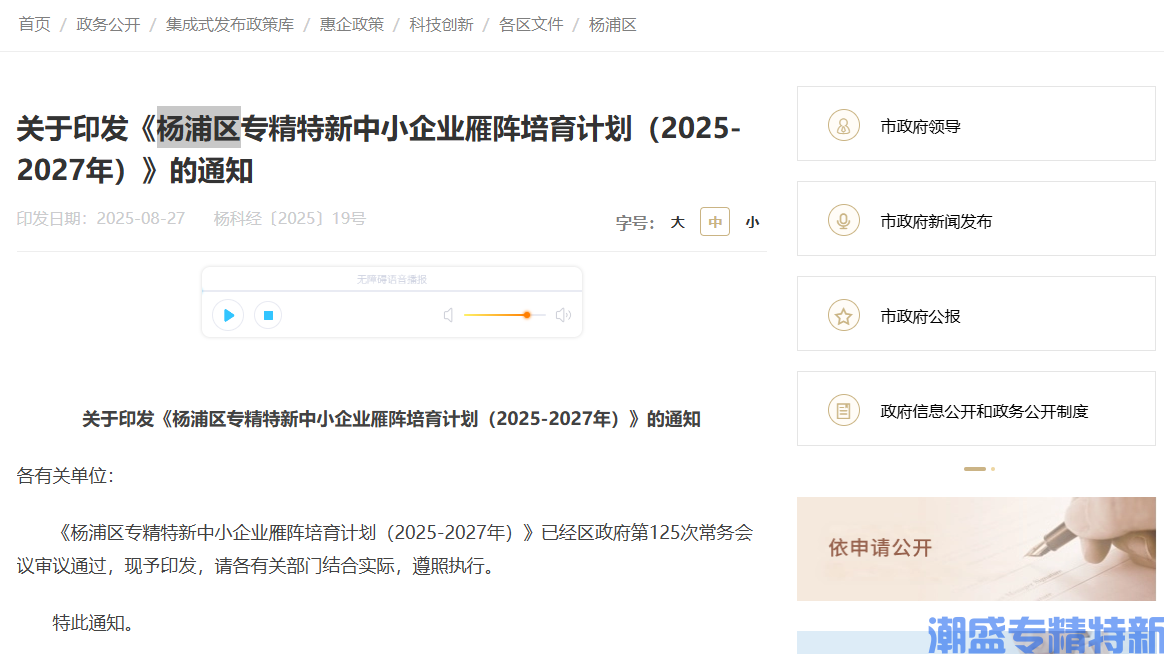
Task: Click the 依申请公开 banner image
Action: click(x=976, y=549)
